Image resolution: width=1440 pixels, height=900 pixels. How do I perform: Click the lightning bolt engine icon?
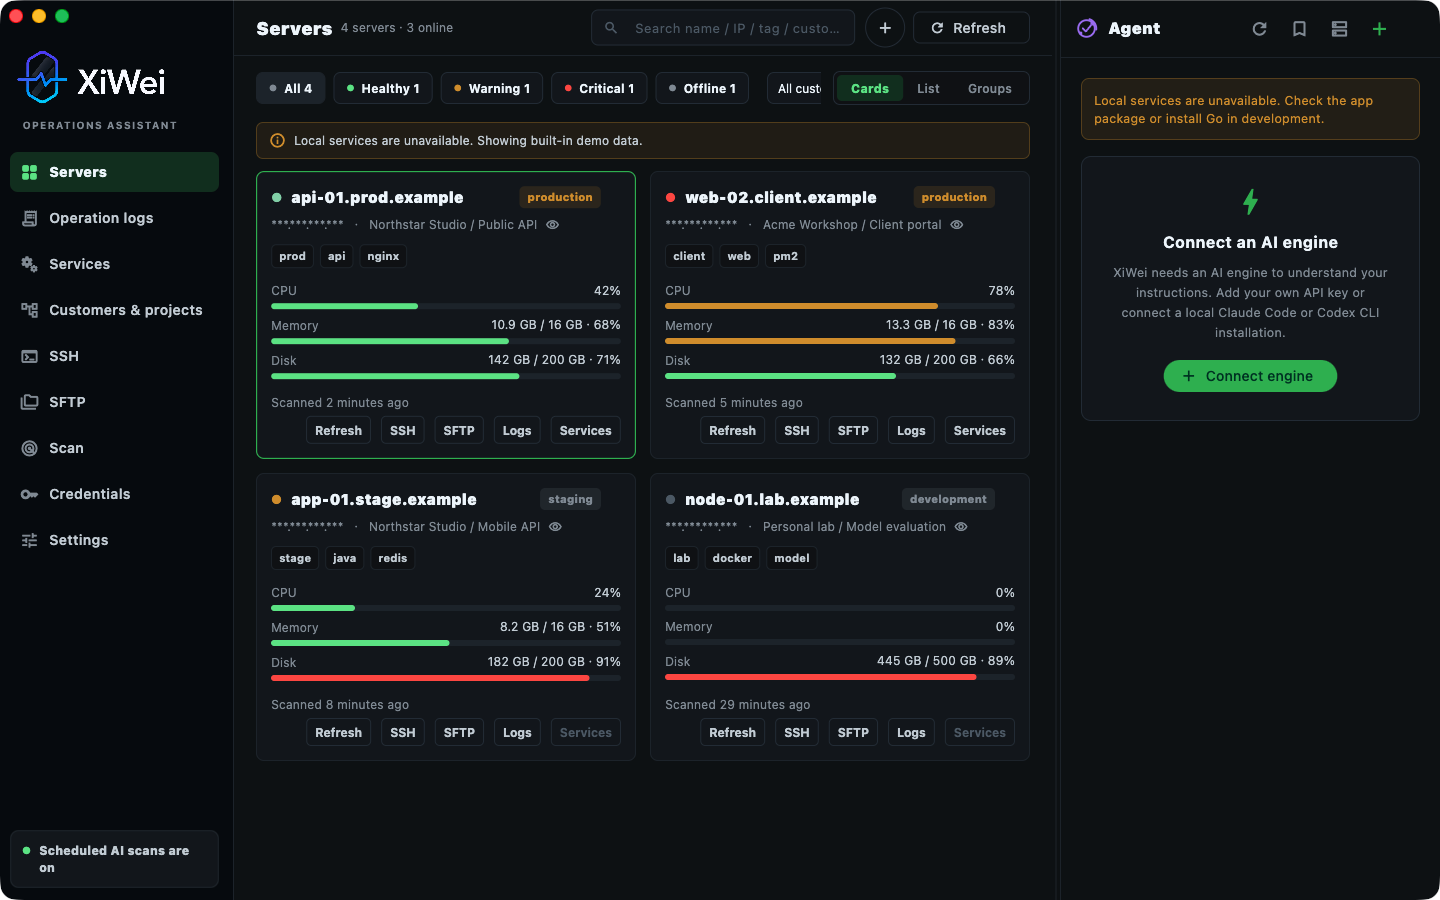click(x=1250, y=202)
